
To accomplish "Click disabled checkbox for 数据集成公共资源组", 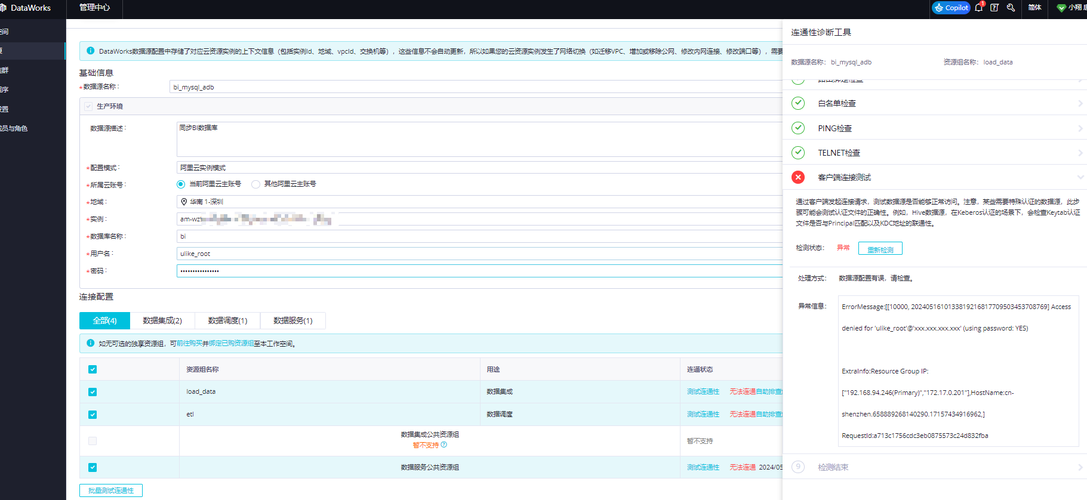I will tap(93, 440).
